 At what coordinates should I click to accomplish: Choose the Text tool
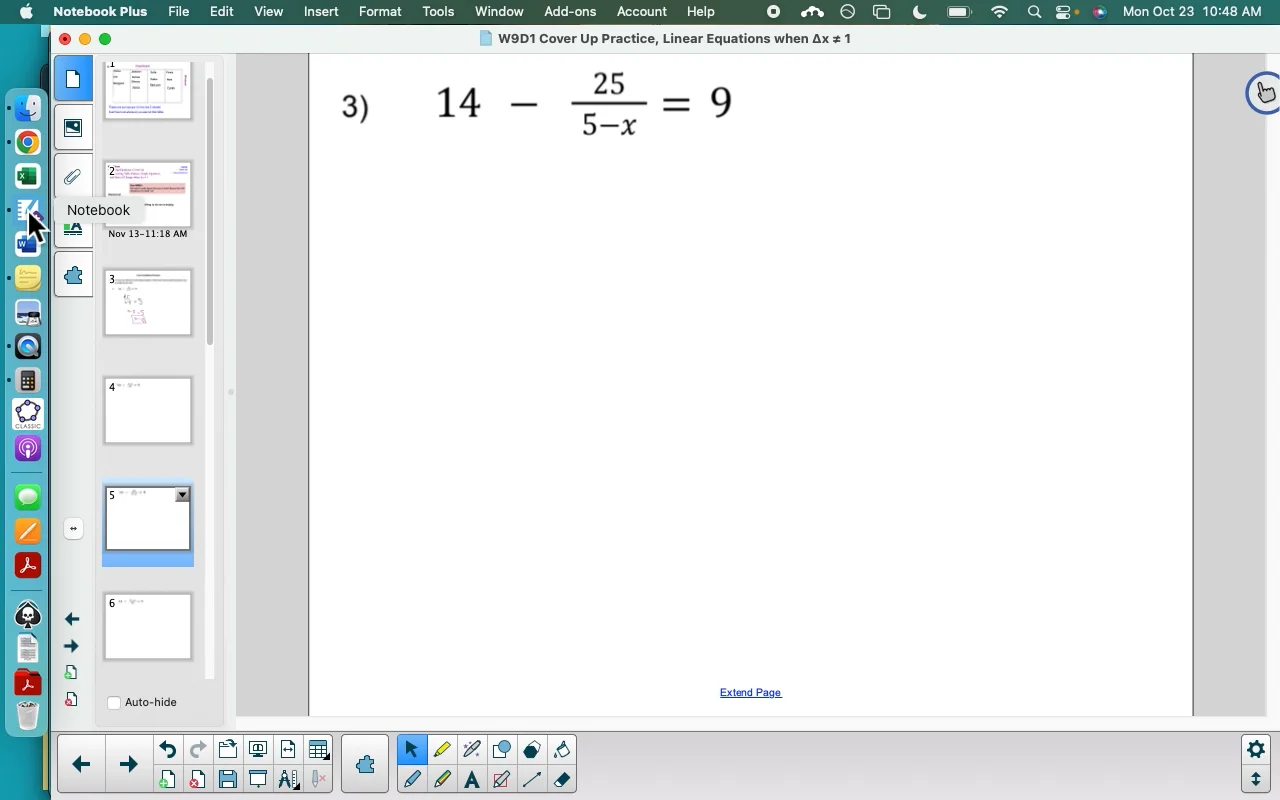click(472, 780)
